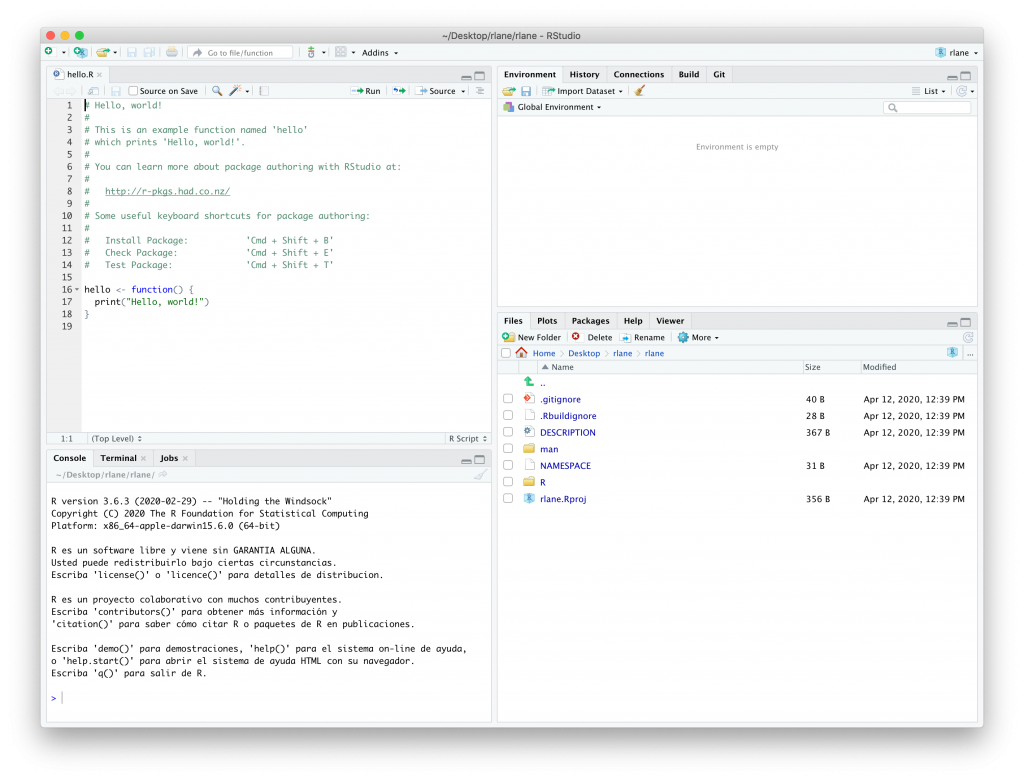The height and width of the screenshot is (781, 1024).
Task: Switch to the Packages tab
Action: (590, 321)
